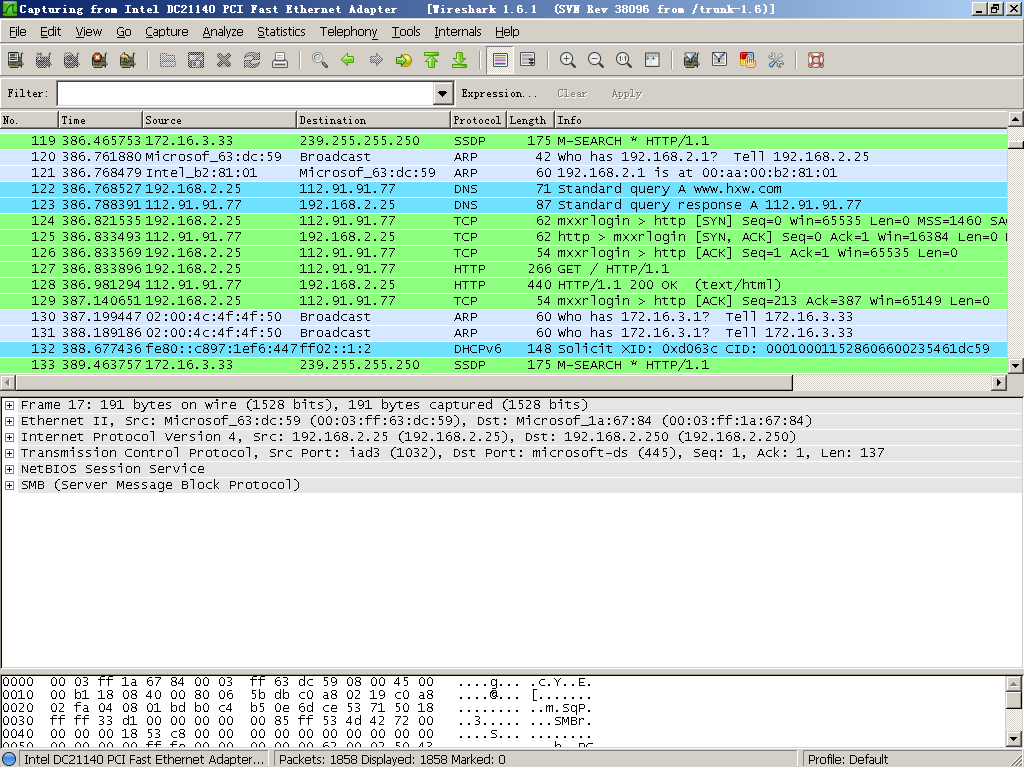Click the Apply filter button

pyautogui.click(x=626, y=93)
